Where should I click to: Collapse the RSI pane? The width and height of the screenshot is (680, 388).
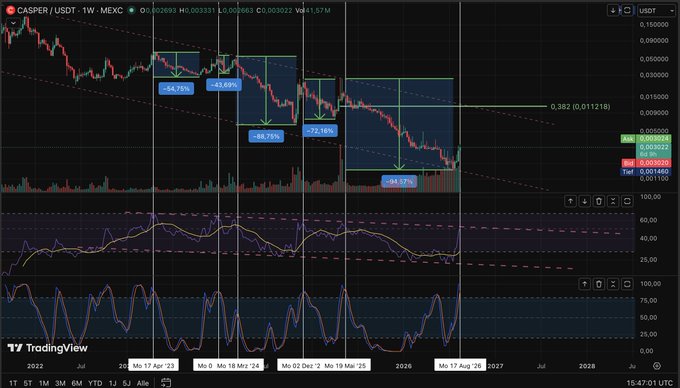pos(613,201)
